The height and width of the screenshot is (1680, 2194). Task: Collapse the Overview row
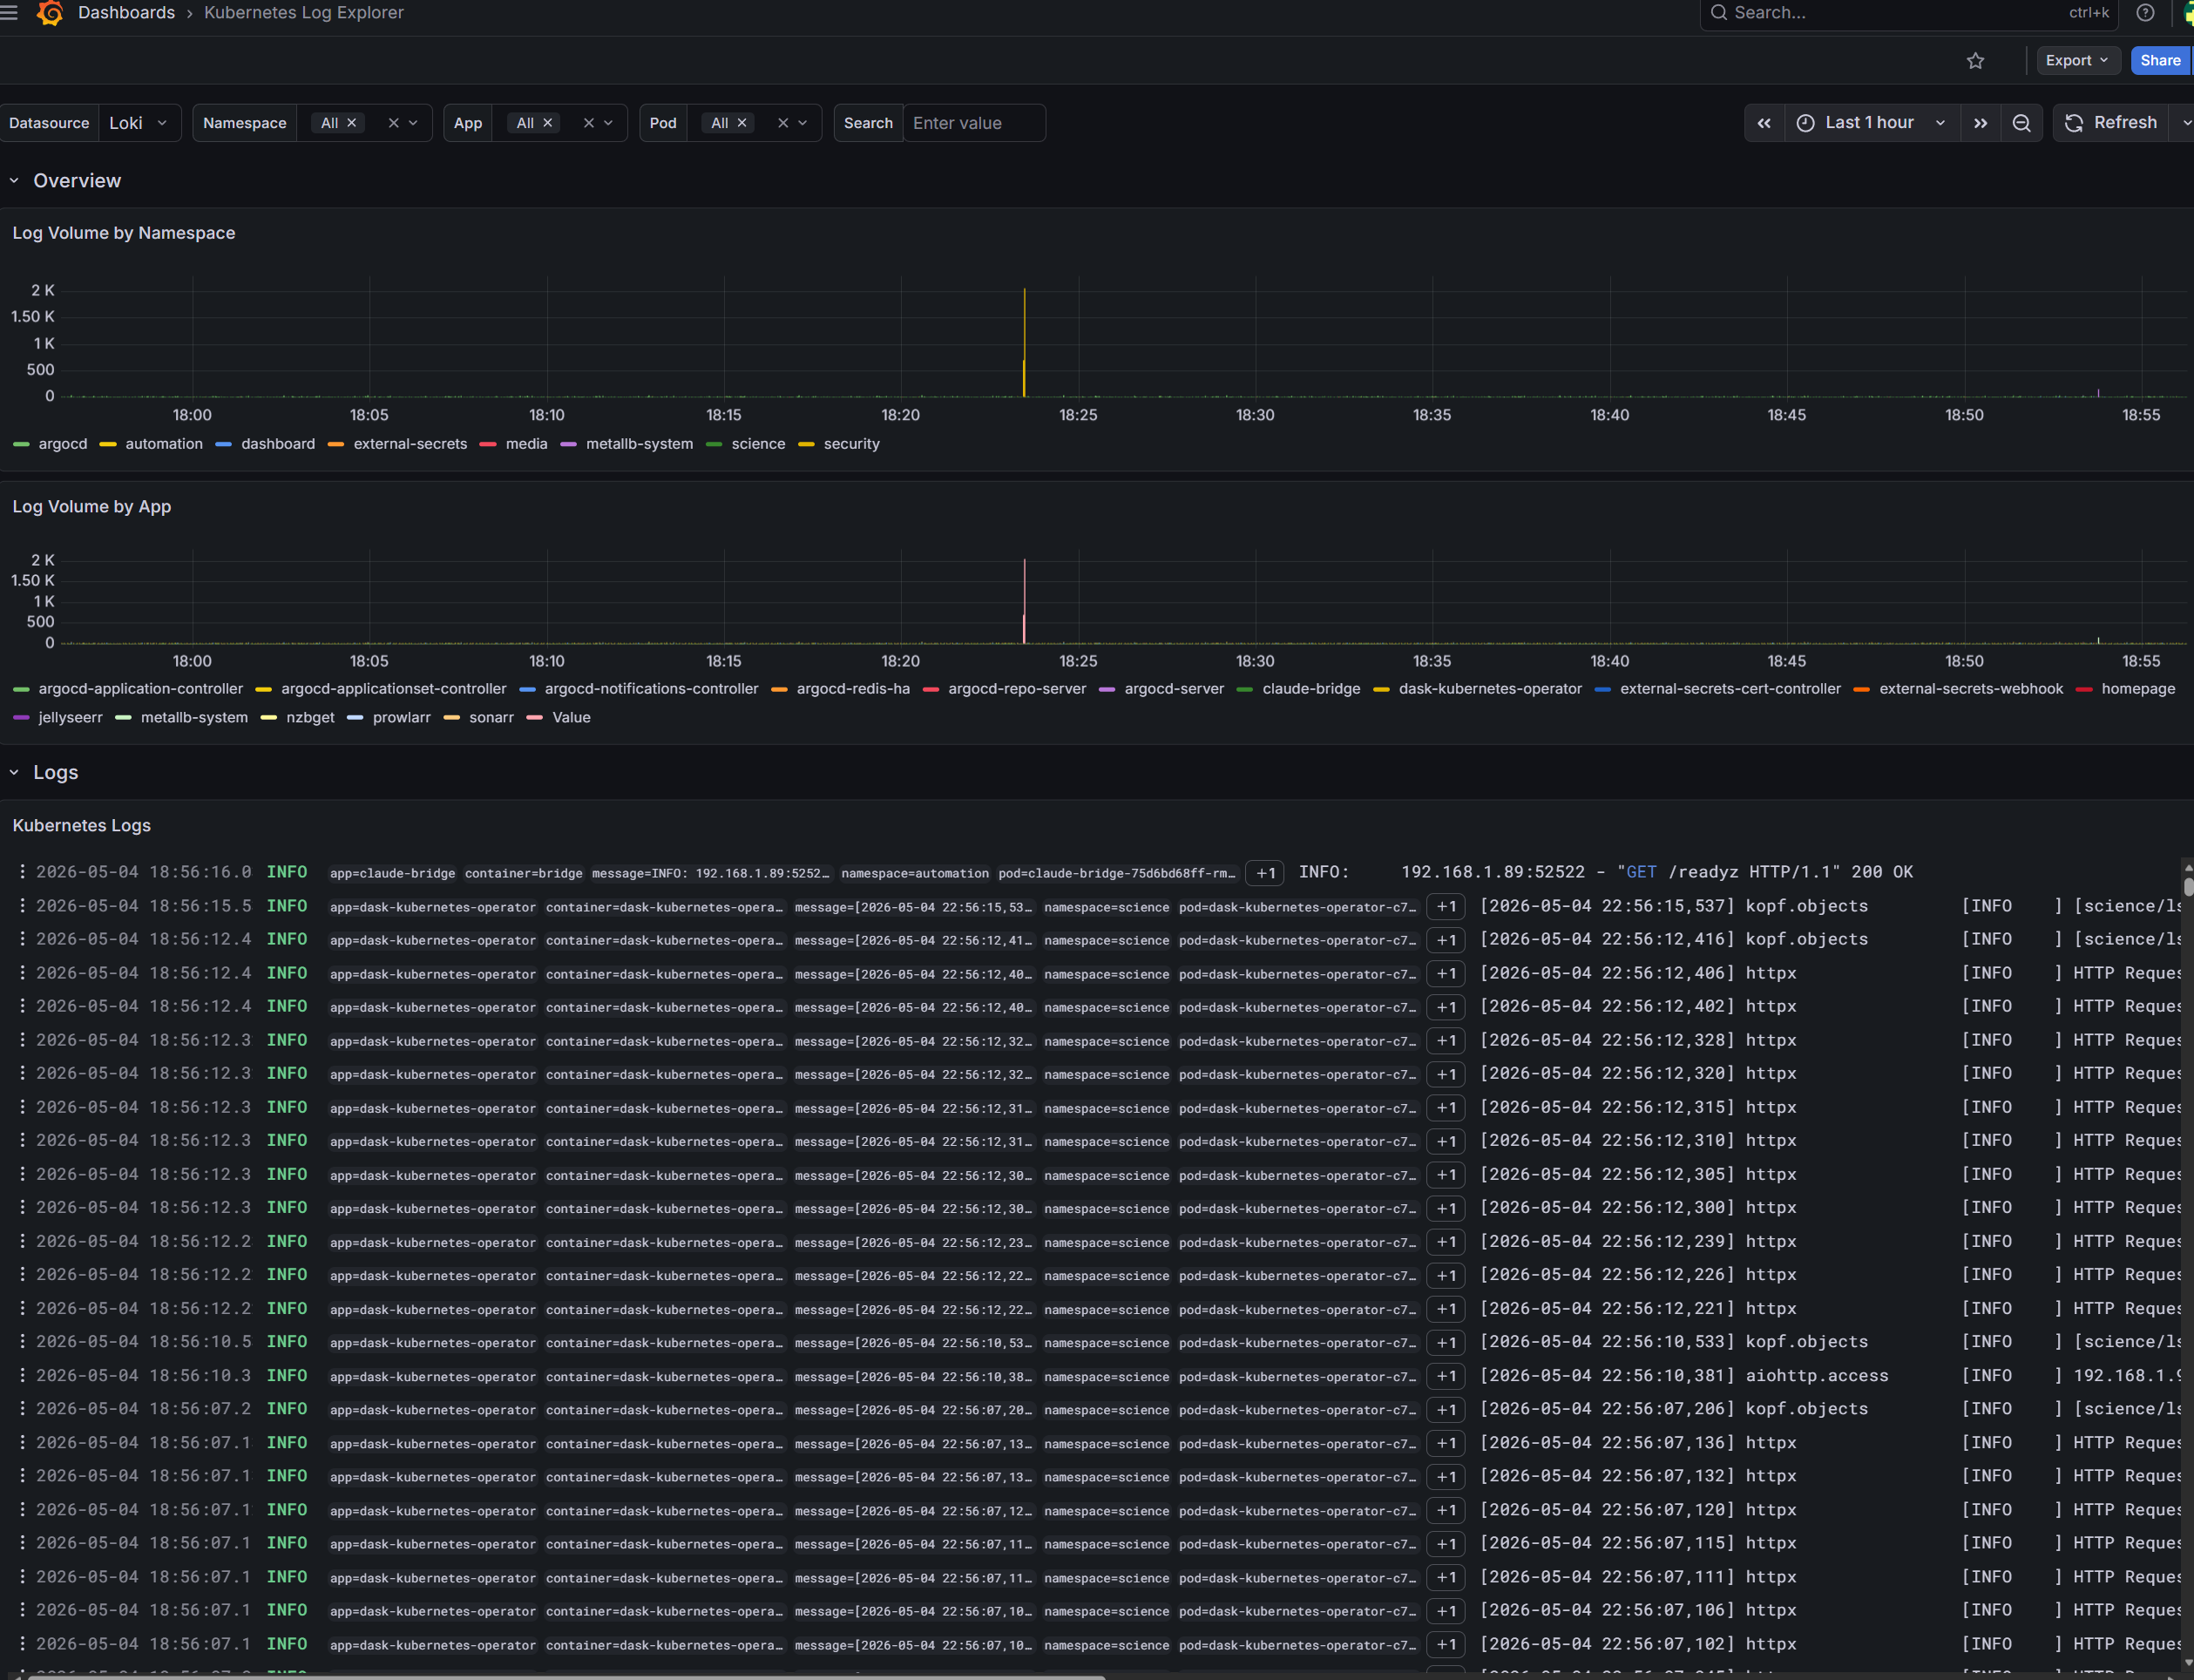[x=14, y=181]
